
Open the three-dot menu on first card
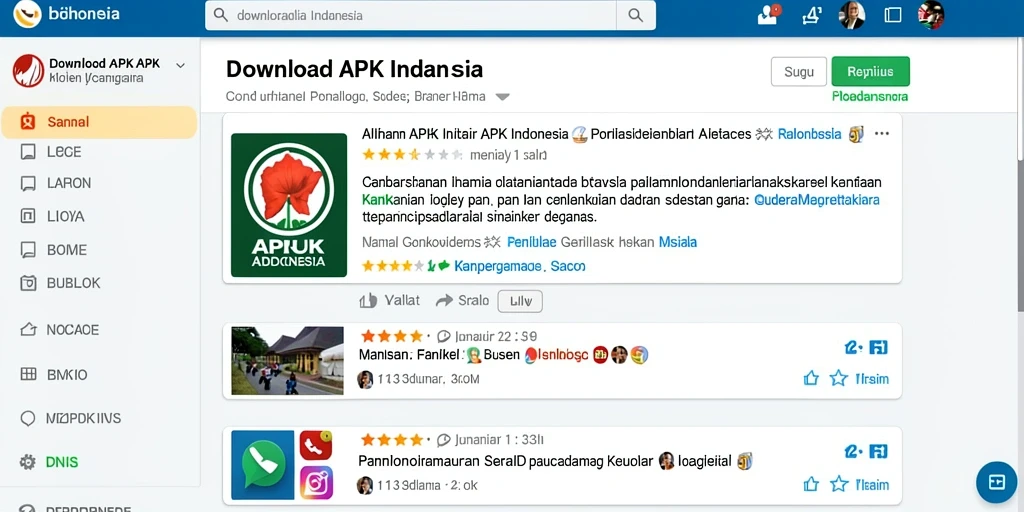tap(882, 134)
